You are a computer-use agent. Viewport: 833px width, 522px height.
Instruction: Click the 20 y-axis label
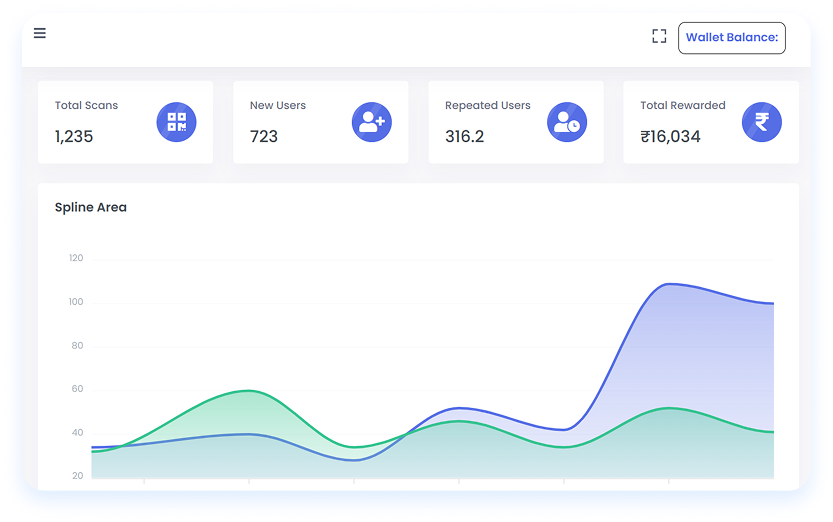(77, 476)
